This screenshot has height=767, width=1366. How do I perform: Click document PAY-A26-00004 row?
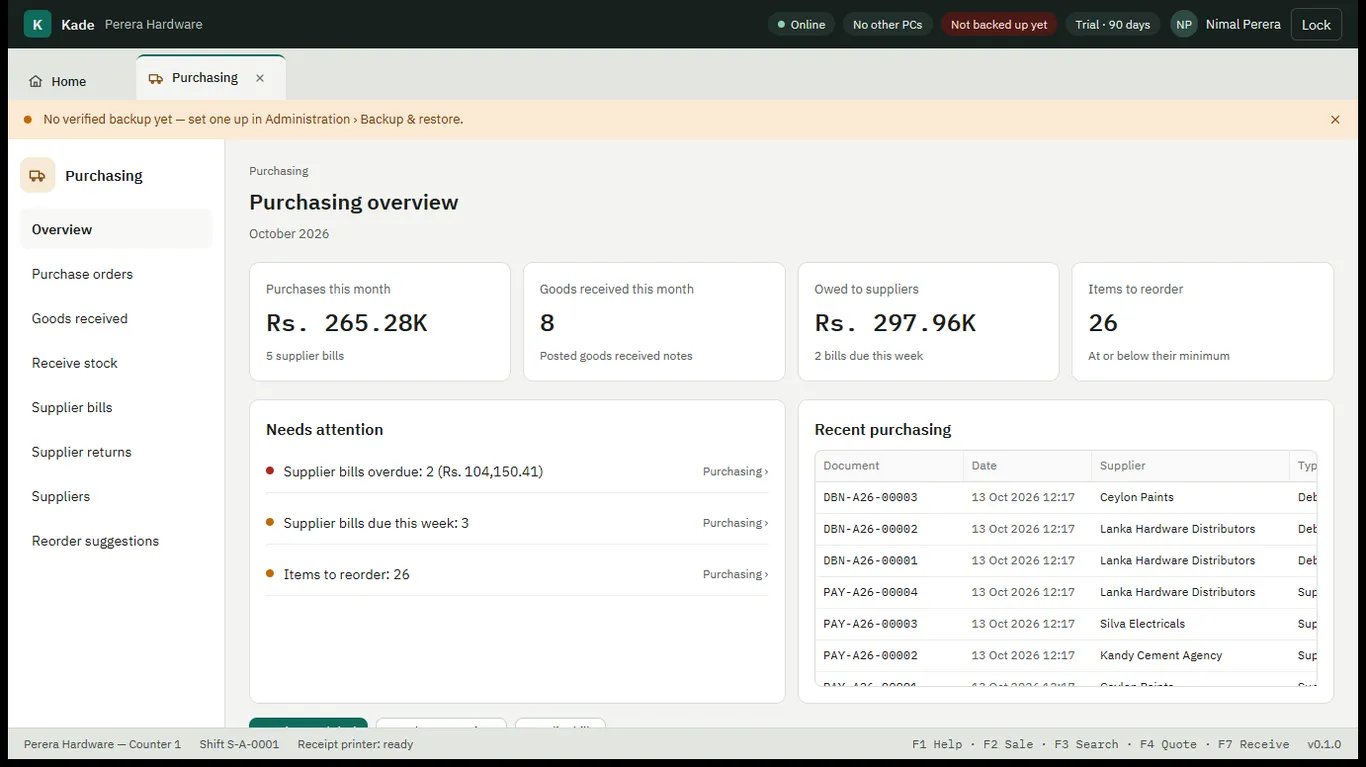click(x=1066, y=593)
